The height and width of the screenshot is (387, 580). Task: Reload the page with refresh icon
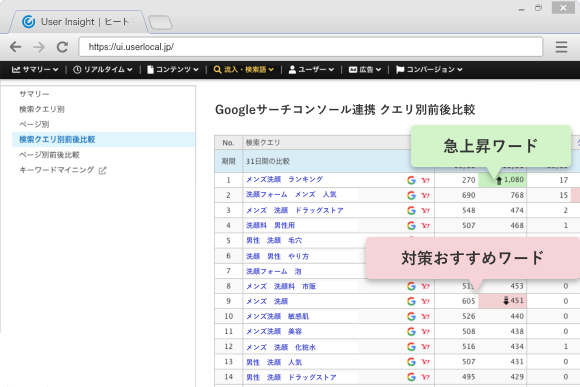coord(62,47)
